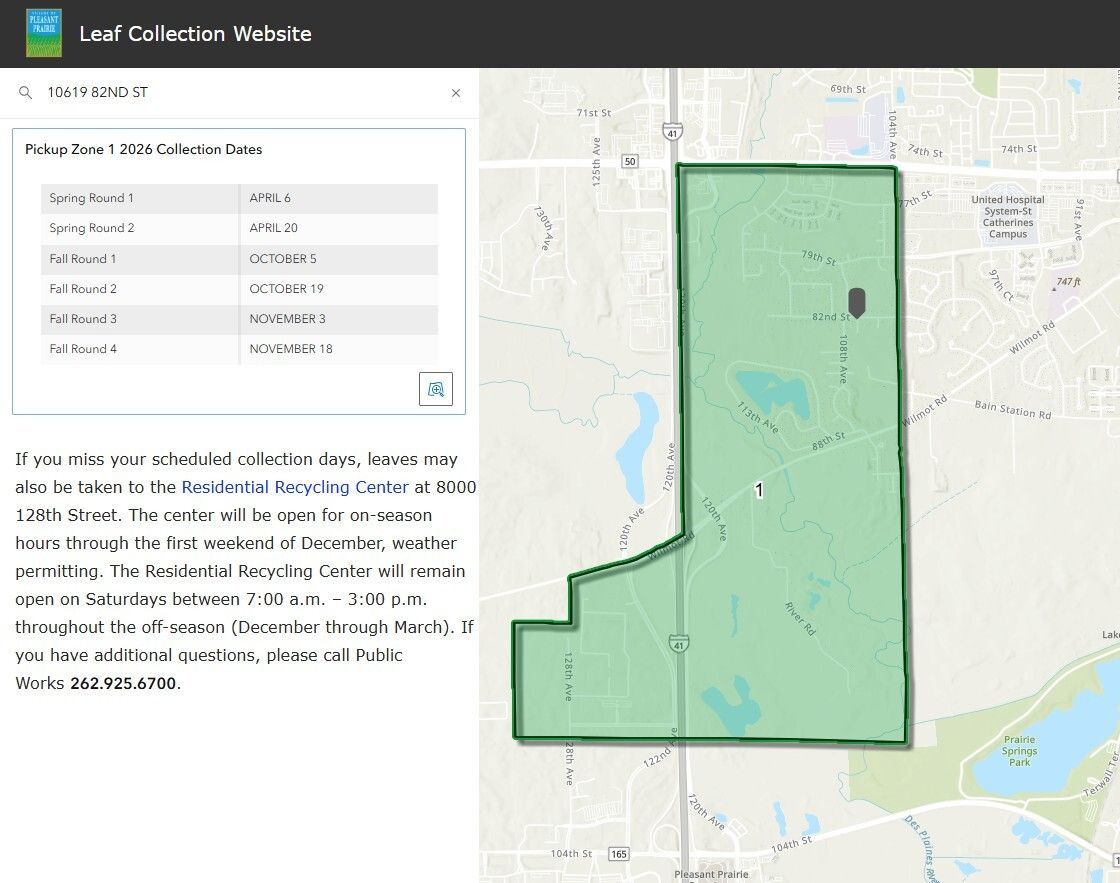Click the 71st St label on the map

tap(594, 113)
